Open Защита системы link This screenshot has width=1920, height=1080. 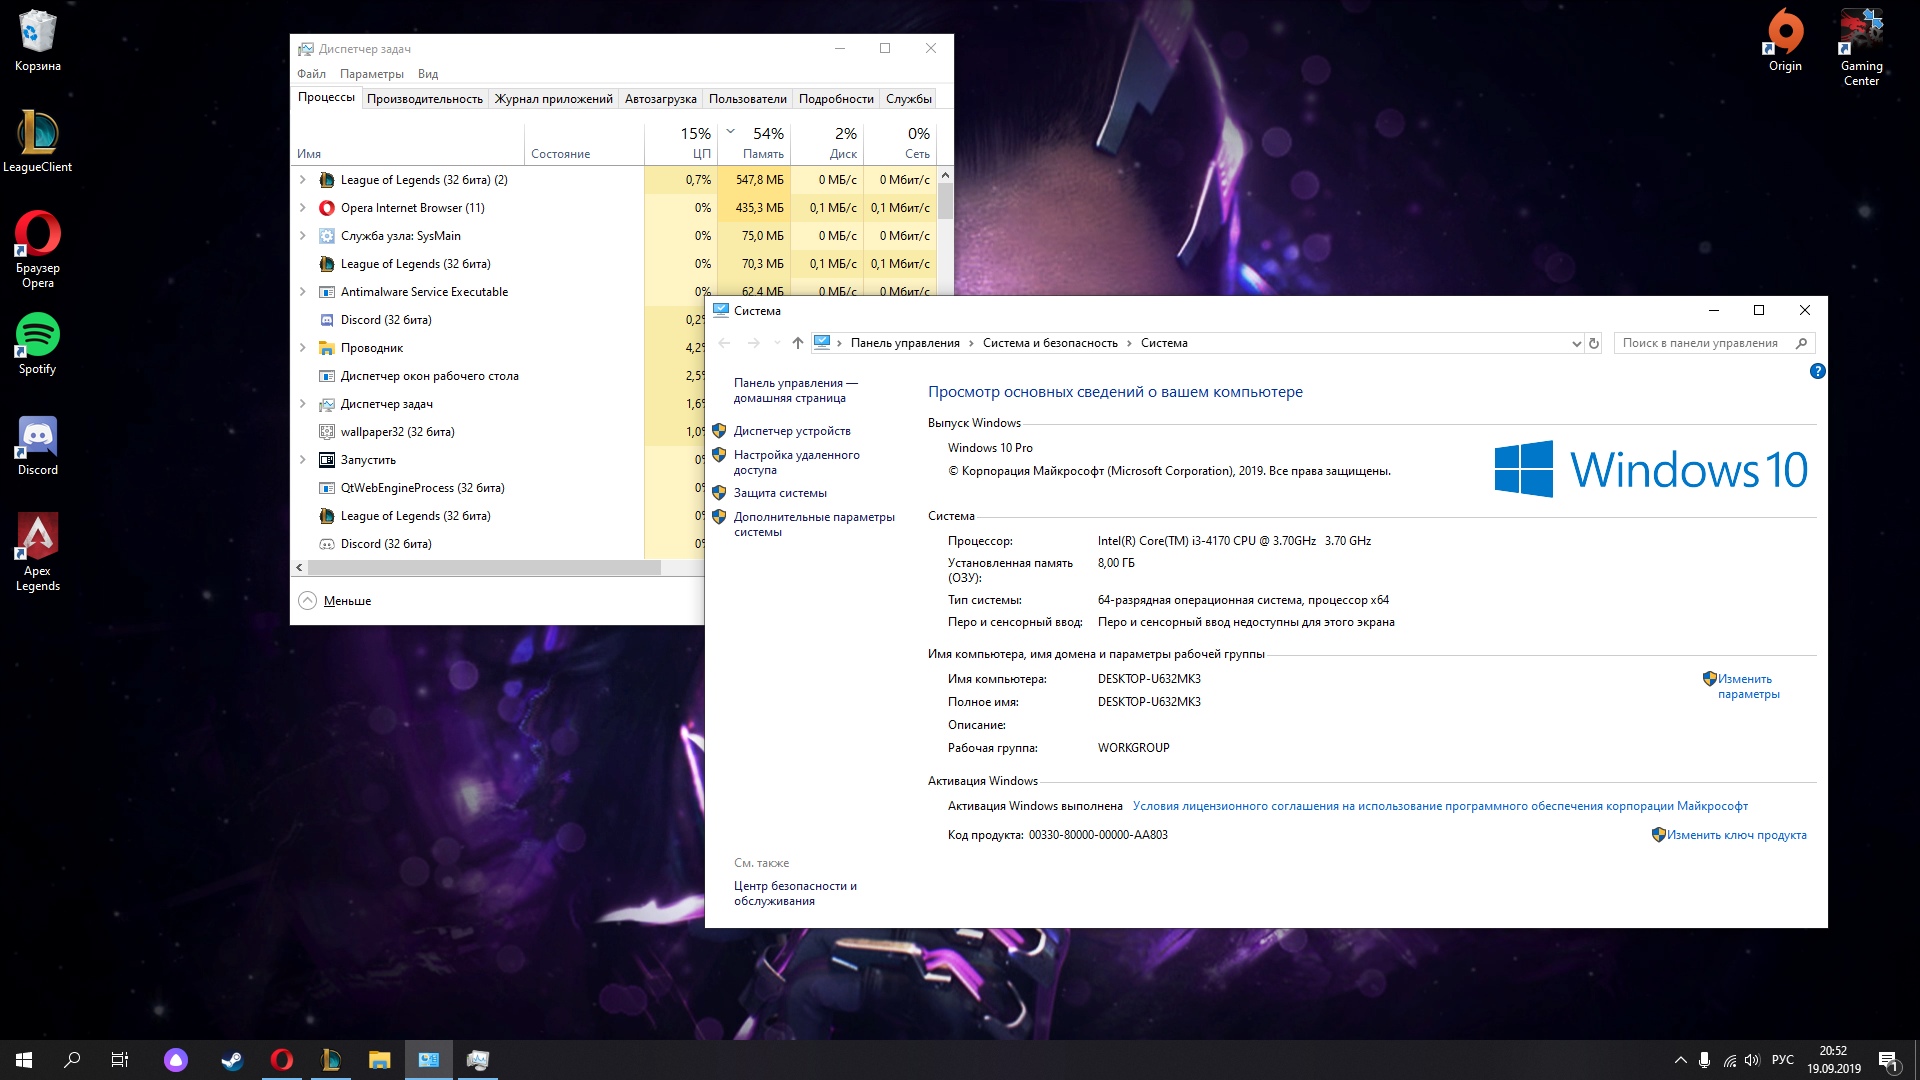[780, 493]
